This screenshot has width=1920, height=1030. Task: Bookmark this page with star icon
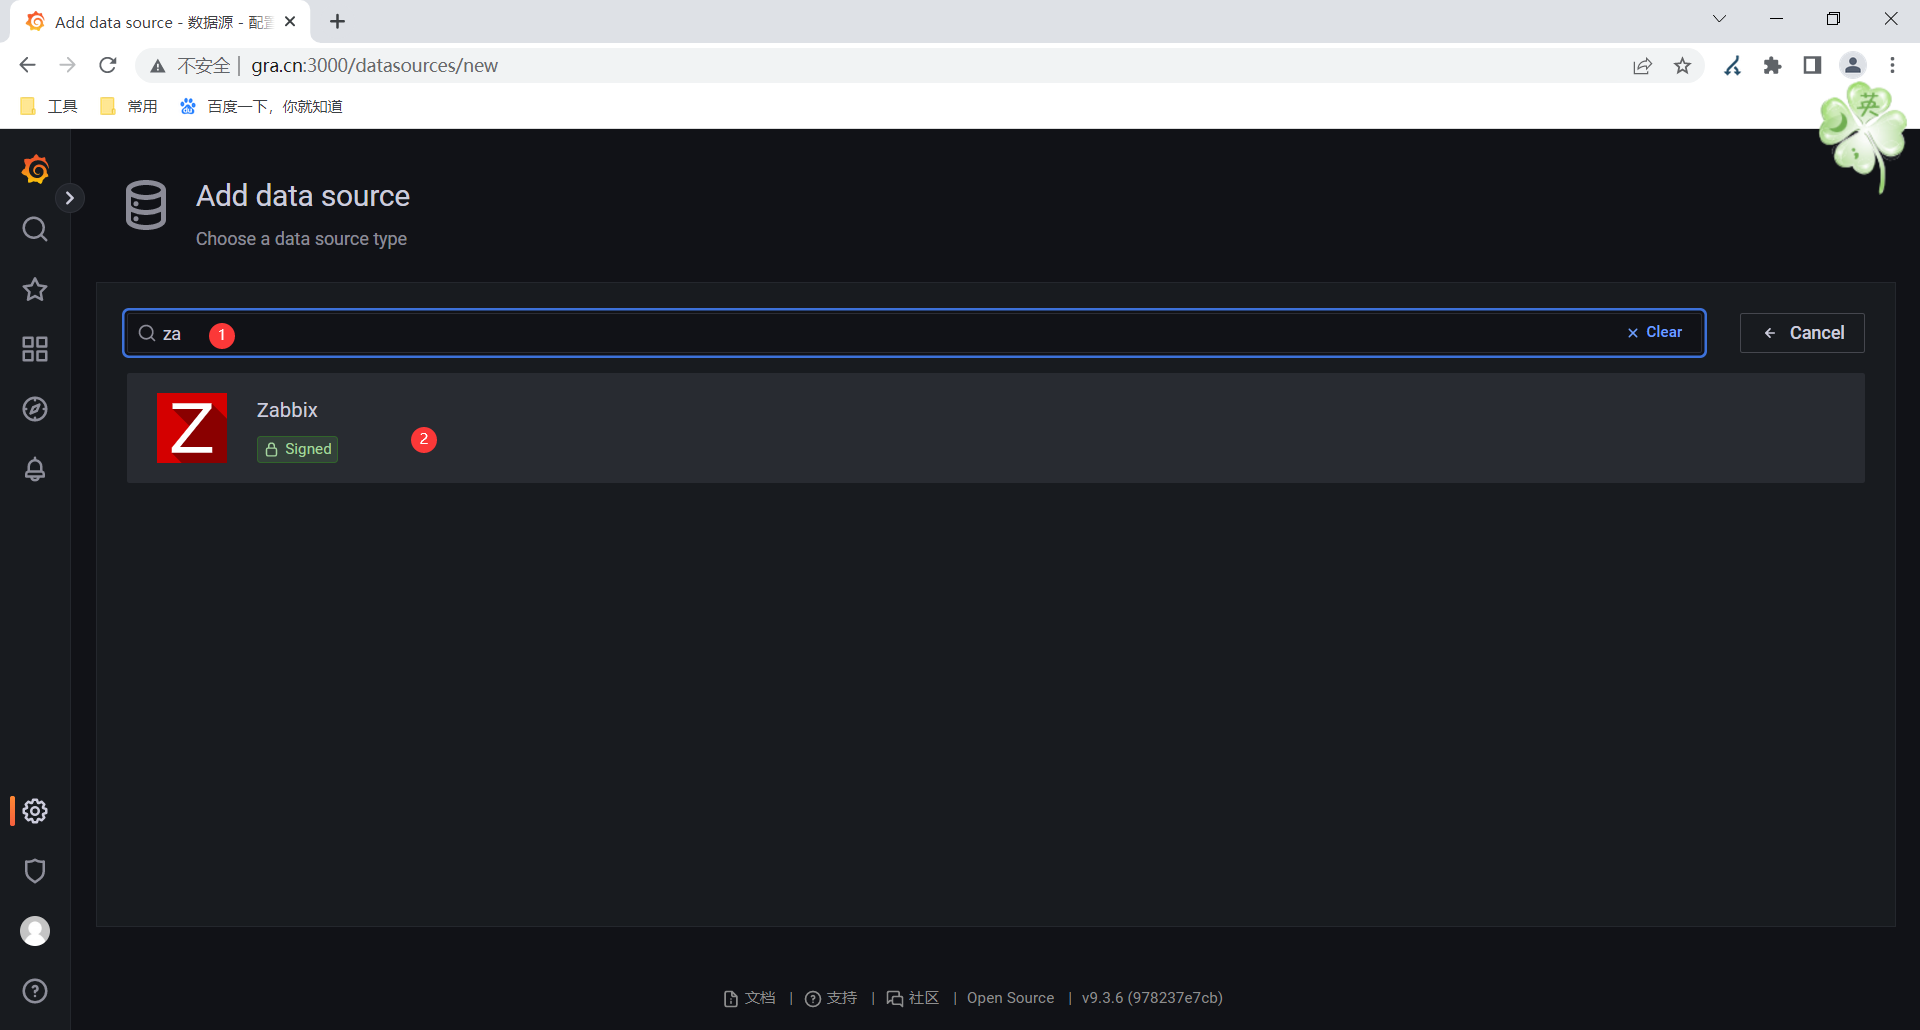point(1683,65)
